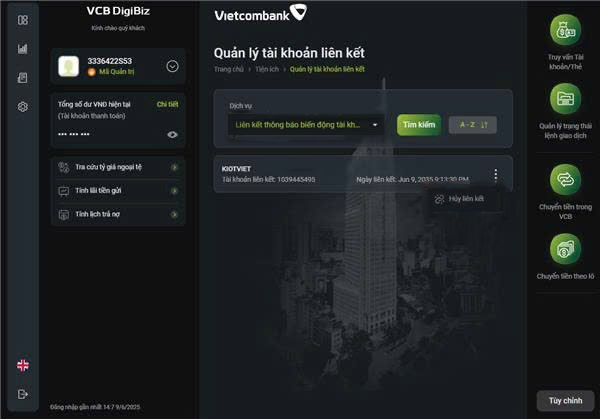600x419 pixels.
Task: Open the dashboard icon in left sidebar
Action: pos(23,20)
